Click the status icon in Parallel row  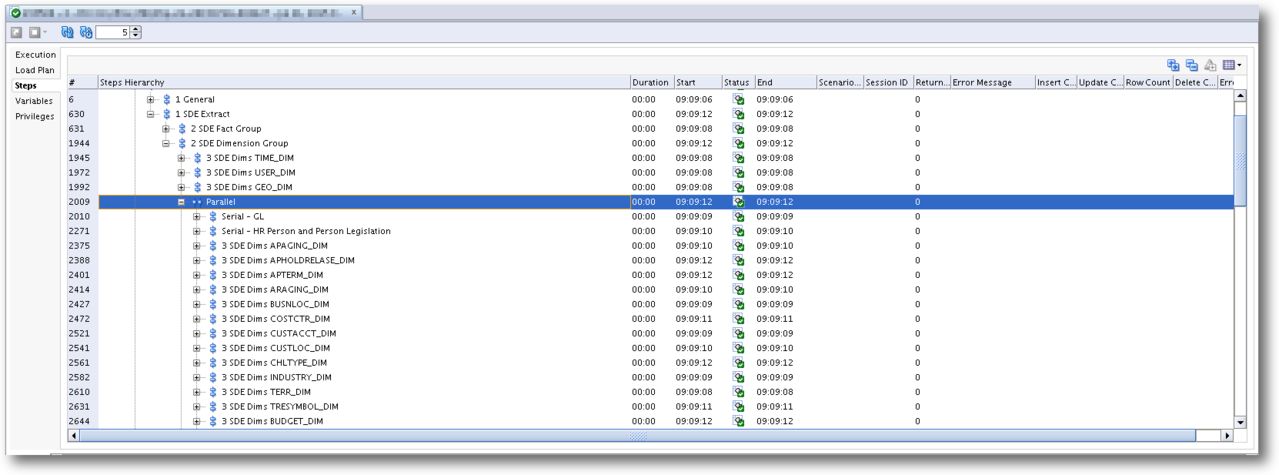point(738,202)
